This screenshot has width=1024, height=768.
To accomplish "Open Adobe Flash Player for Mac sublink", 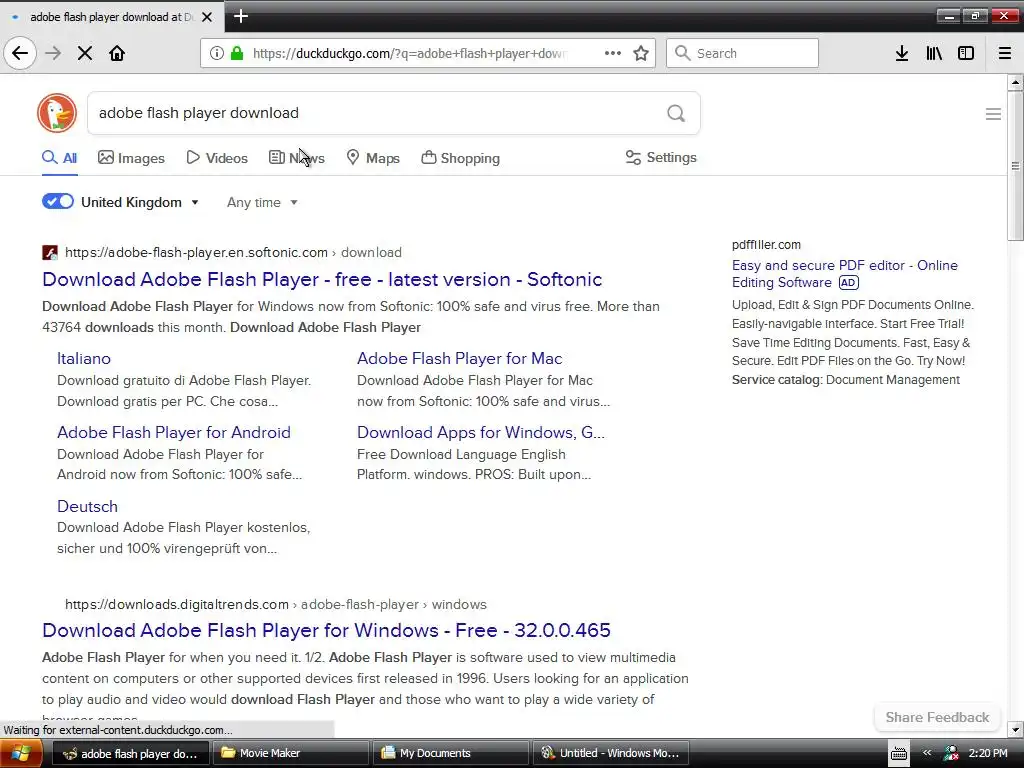I will [459, 359].
